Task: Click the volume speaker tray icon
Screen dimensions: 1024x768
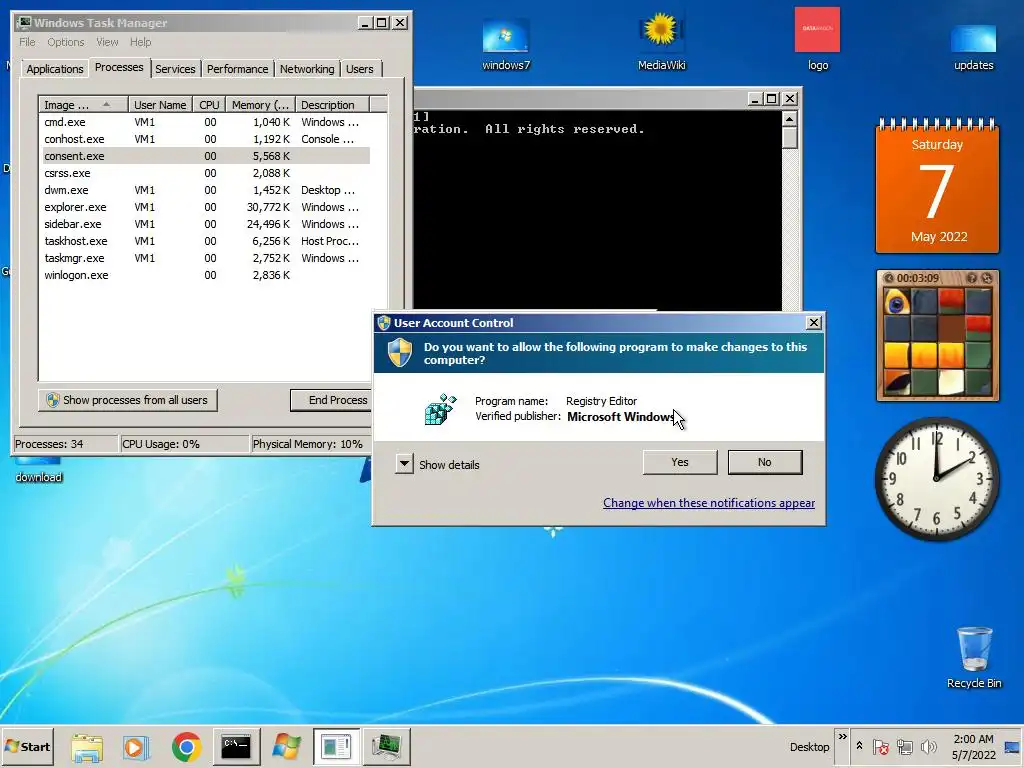Action: pos(928,747)
